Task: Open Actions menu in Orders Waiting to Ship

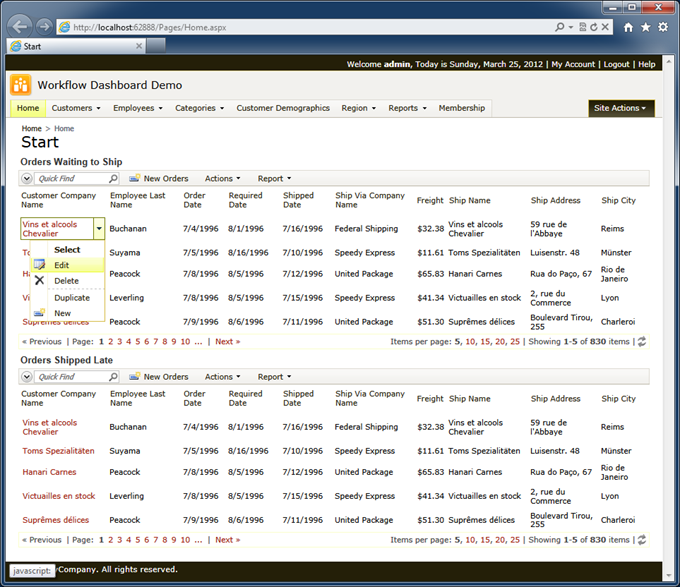Action: pyautogui.click(x=222, y=178)
